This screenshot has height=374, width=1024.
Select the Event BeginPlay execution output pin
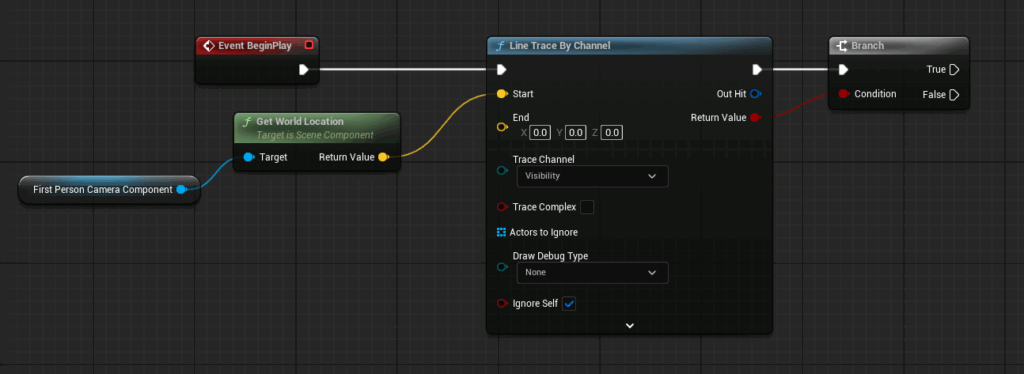(x=304, y=69)
